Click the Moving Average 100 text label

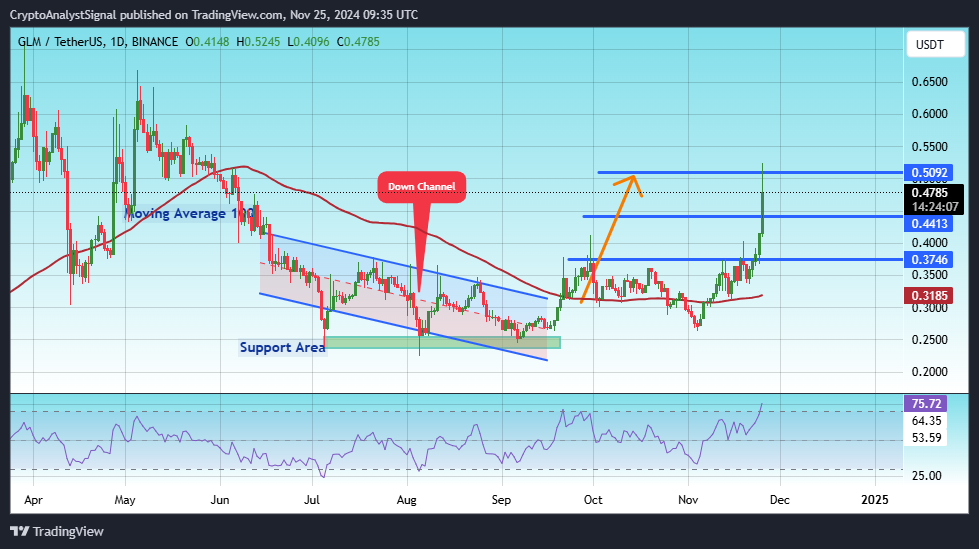coord(189,214)
